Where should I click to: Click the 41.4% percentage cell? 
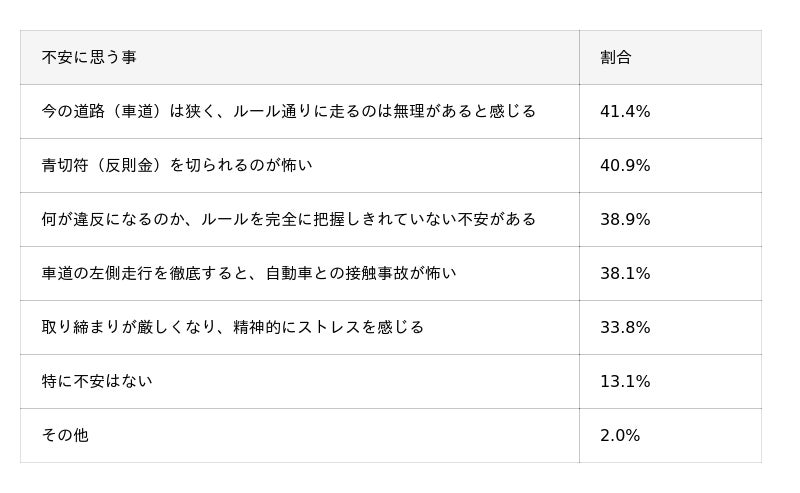click(625, 111)
